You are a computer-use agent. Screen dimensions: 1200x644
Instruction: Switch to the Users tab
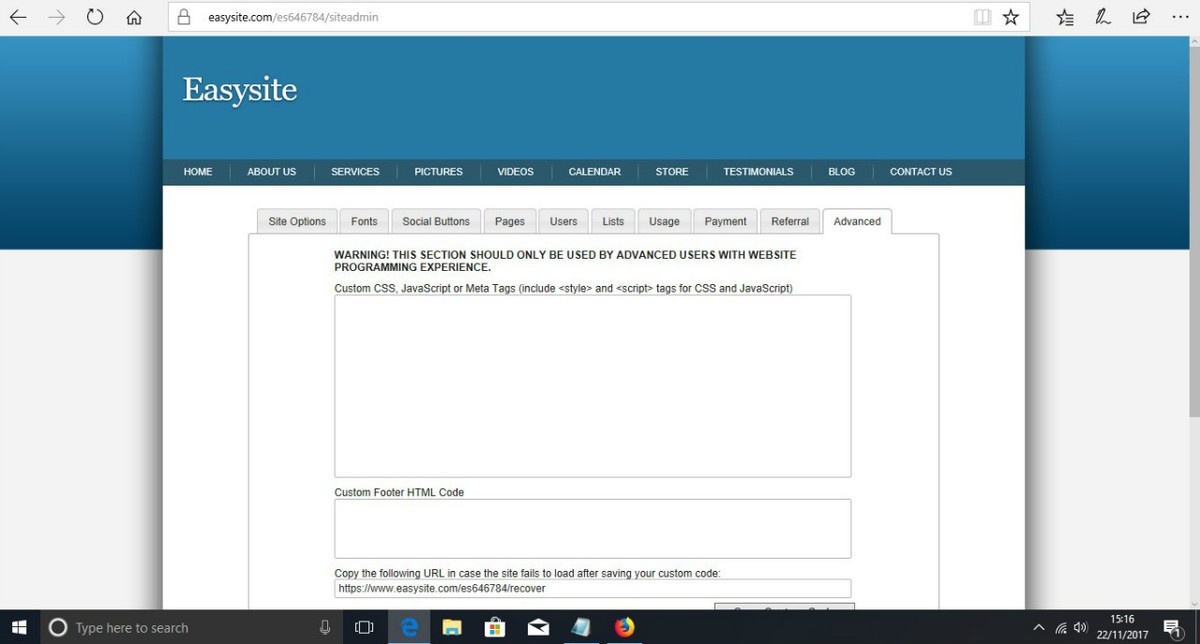(x=563, y=221)
